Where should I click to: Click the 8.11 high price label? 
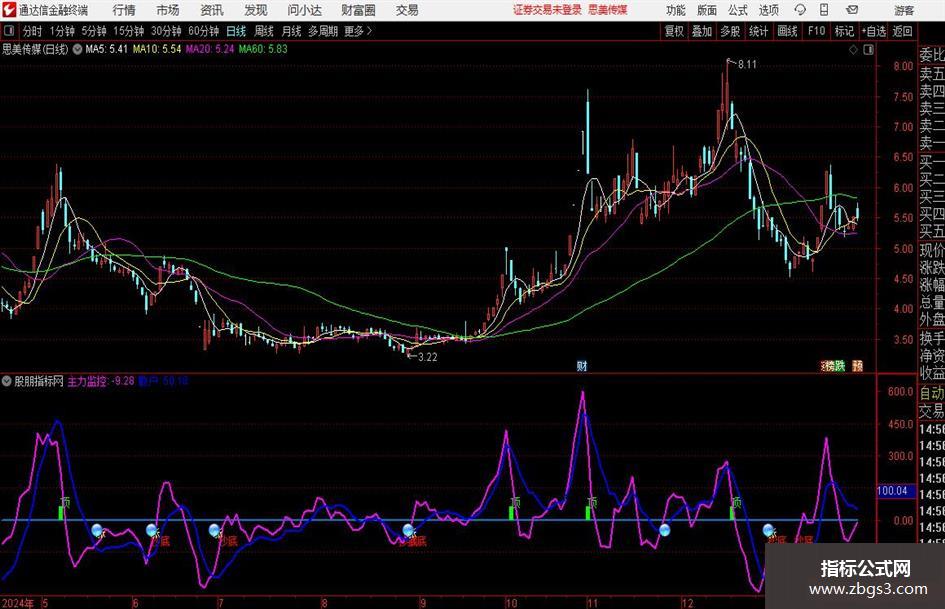click(747, 65)
